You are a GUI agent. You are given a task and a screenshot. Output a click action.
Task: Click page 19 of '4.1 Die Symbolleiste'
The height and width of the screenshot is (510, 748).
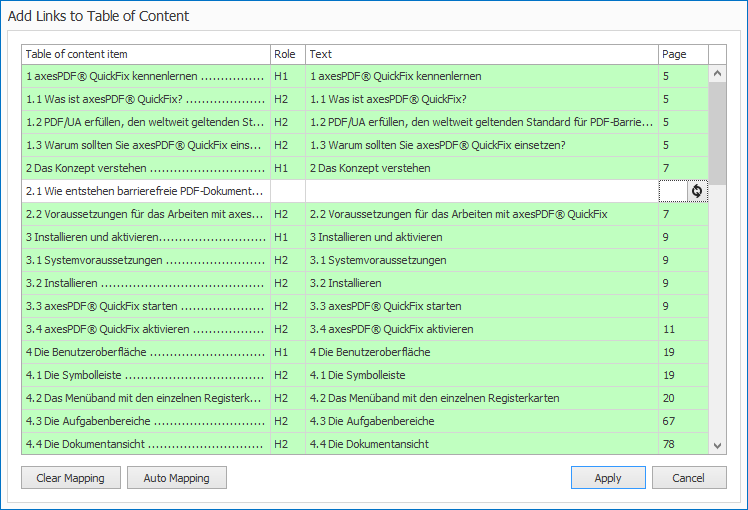[x=684, y=375]
